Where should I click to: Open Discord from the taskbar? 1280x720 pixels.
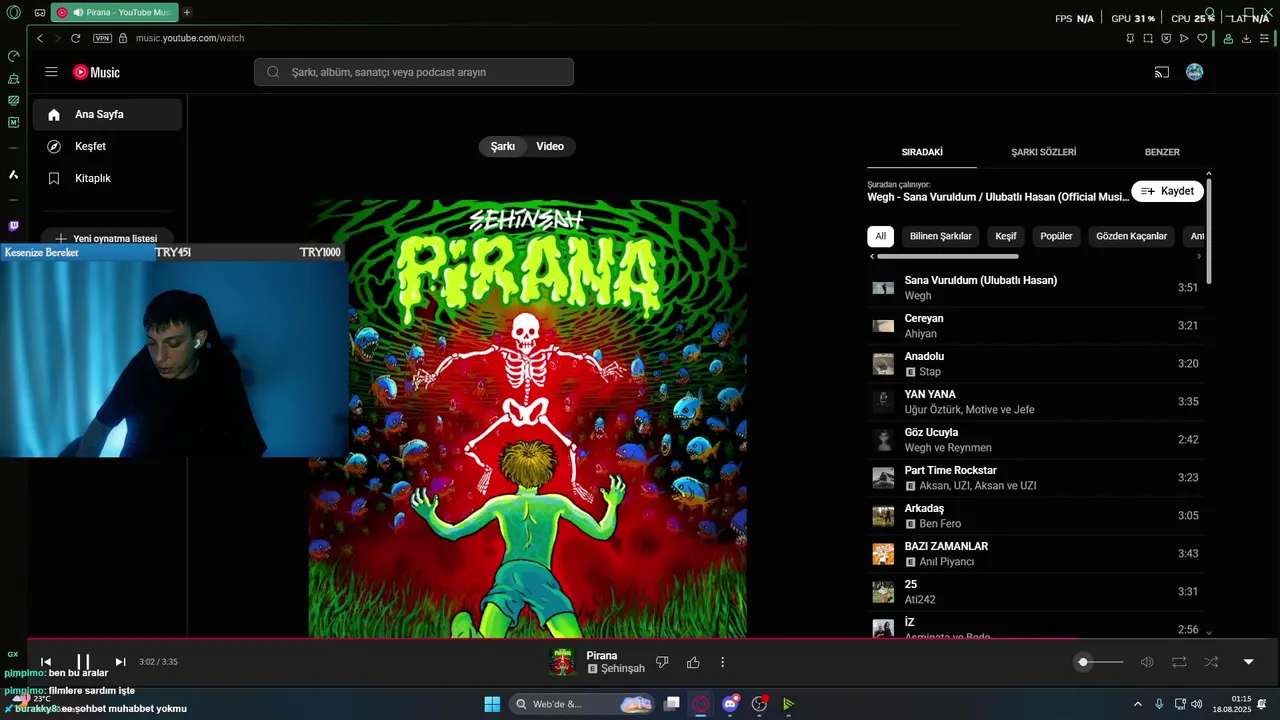[730, 704]
